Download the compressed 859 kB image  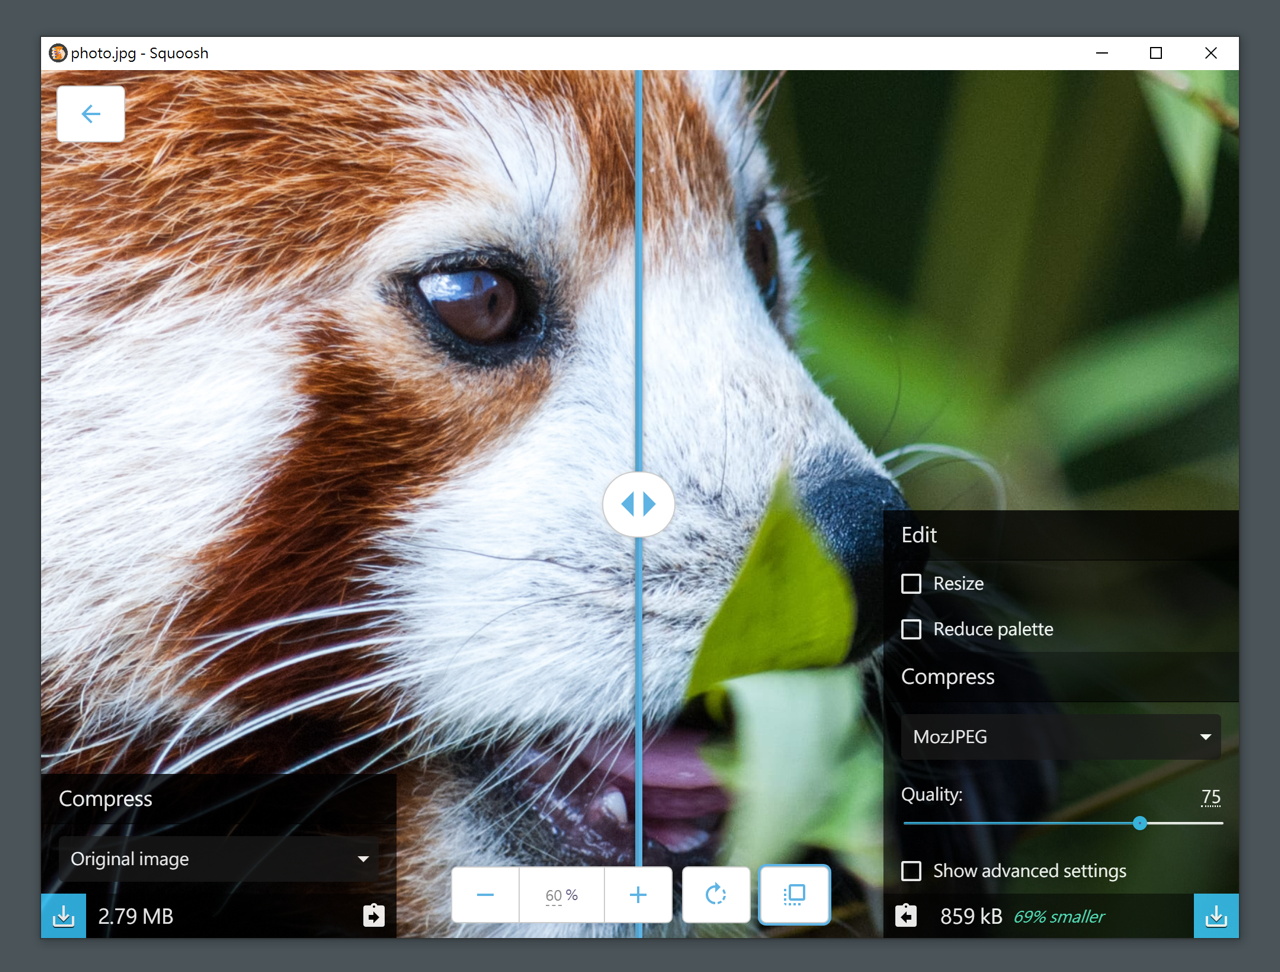coord(1216,916)
